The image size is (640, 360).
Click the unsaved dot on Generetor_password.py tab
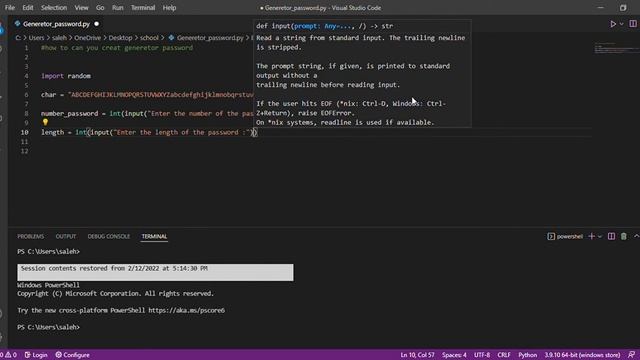(96, 24)
